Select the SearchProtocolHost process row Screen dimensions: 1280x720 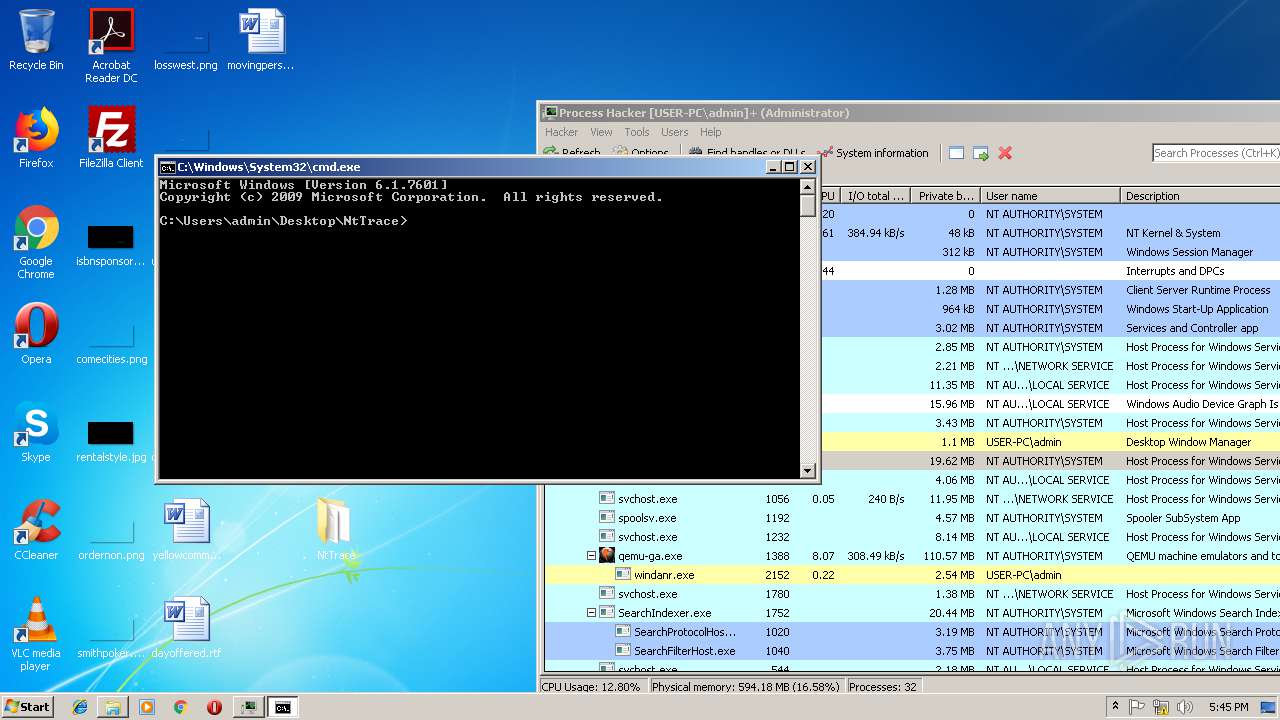[x=912, y=632]
